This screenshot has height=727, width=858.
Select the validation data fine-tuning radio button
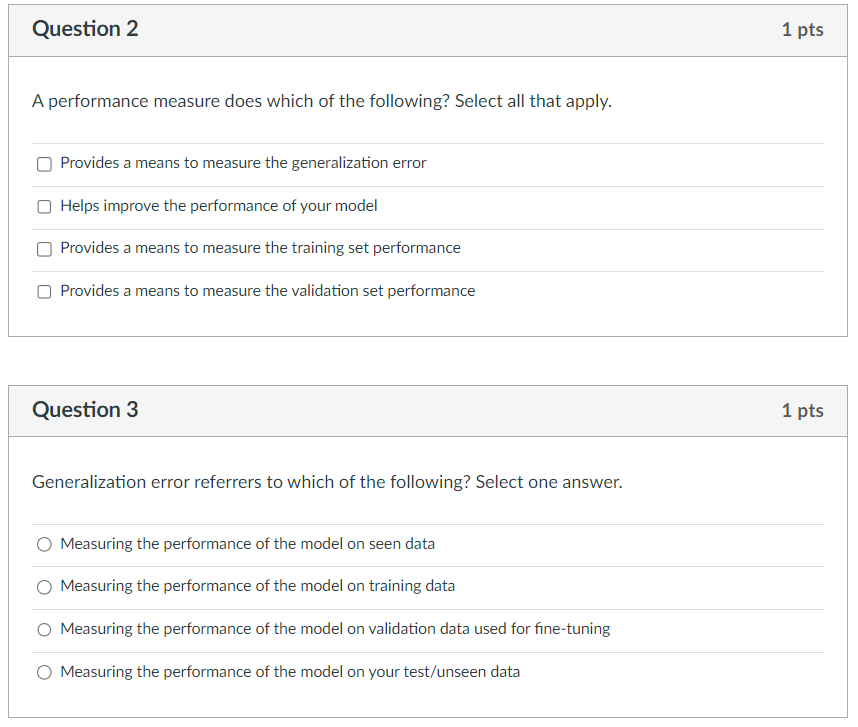44,630
